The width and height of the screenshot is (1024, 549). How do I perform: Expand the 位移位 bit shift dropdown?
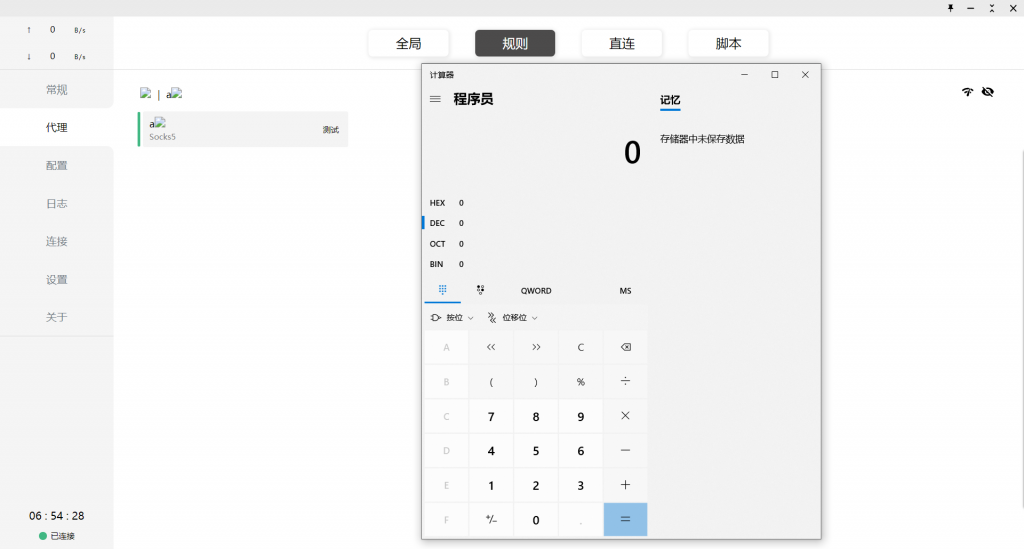point(513,318)
